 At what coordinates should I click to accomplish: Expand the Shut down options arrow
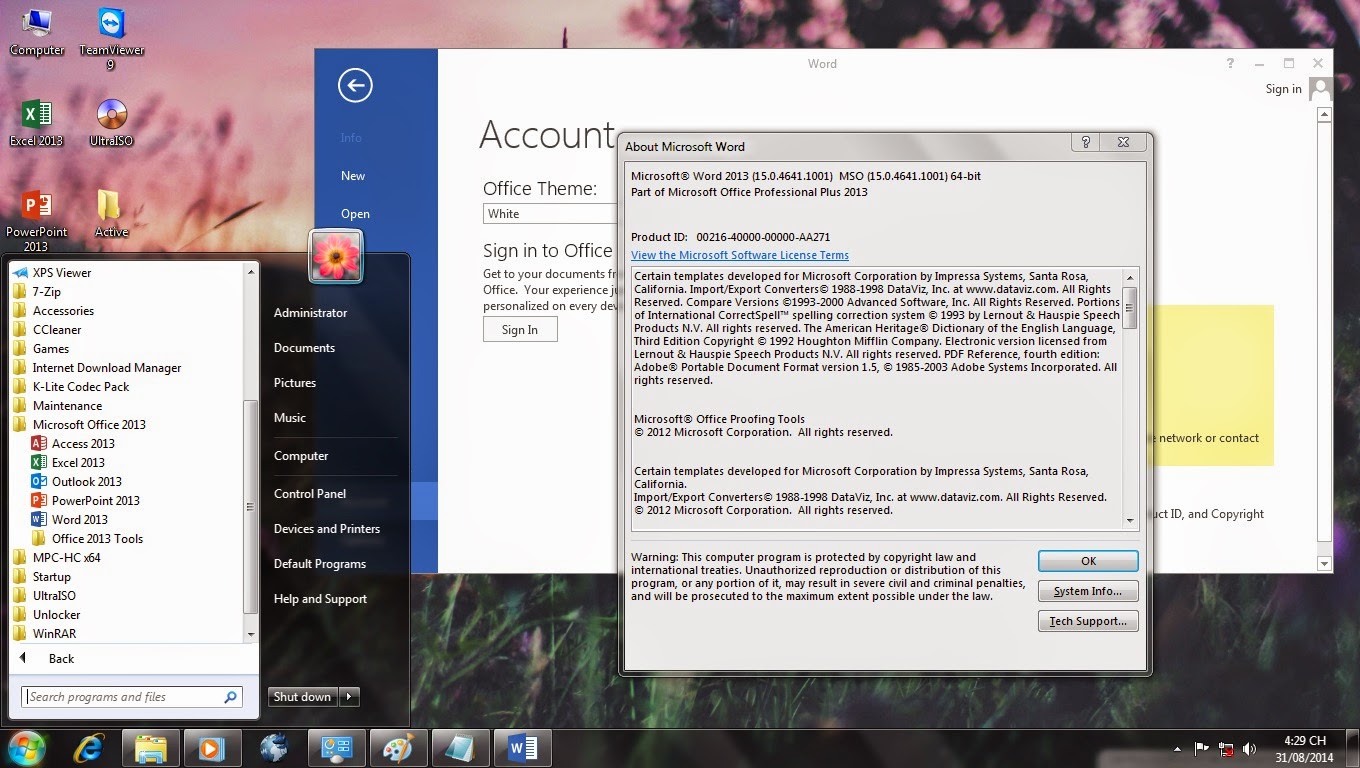349,697
